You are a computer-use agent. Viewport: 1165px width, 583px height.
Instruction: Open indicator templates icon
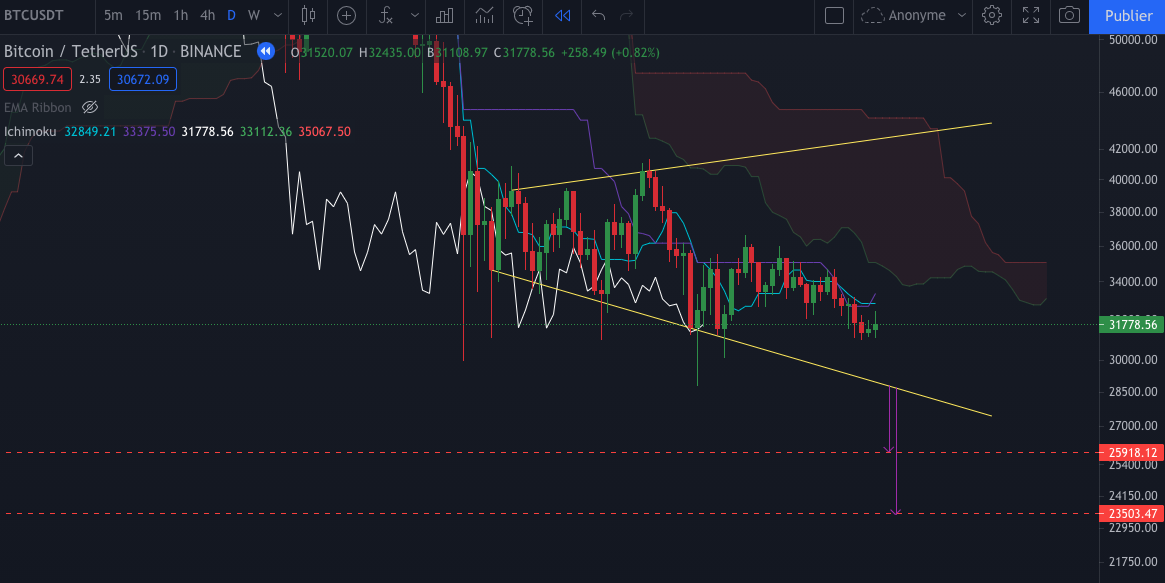point(484,16)
